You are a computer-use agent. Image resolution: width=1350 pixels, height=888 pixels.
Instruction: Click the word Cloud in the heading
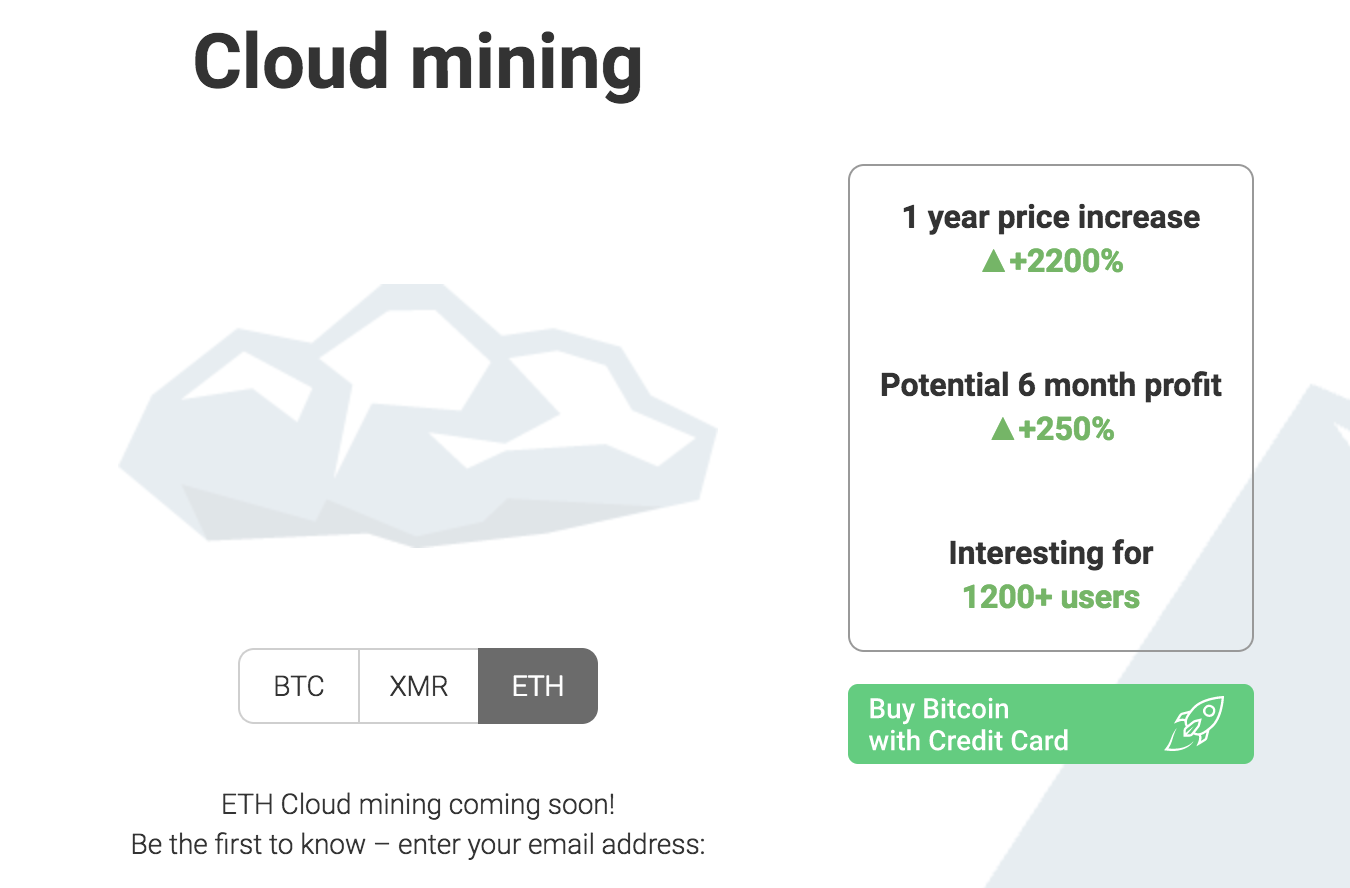tap(288, 62)
